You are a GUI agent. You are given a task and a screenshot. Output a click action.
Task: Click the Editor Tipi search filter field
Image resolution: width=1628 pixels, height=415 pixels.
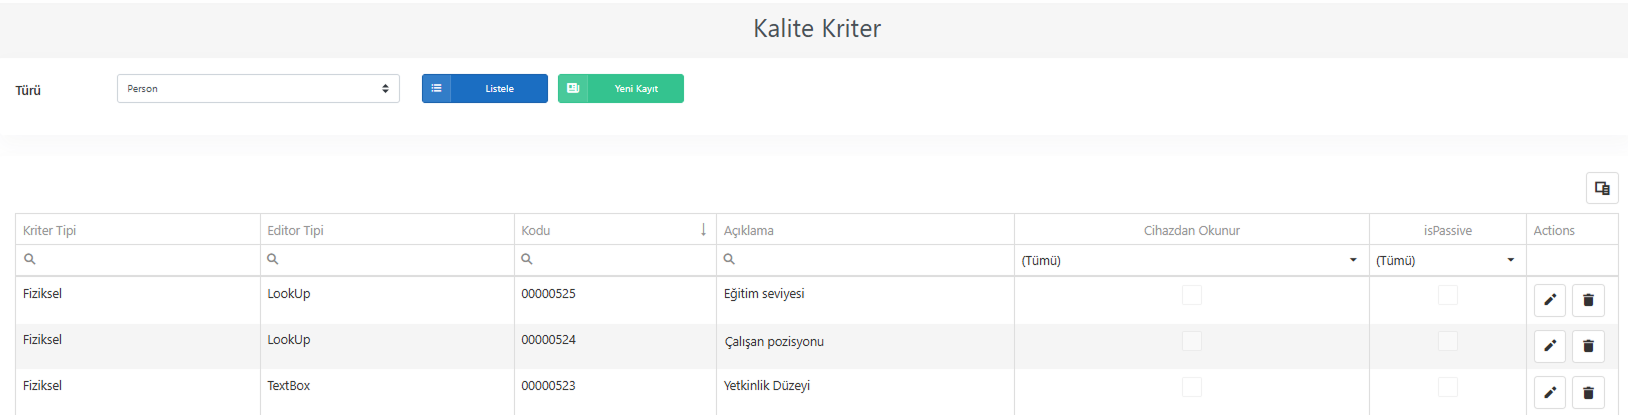387,259
